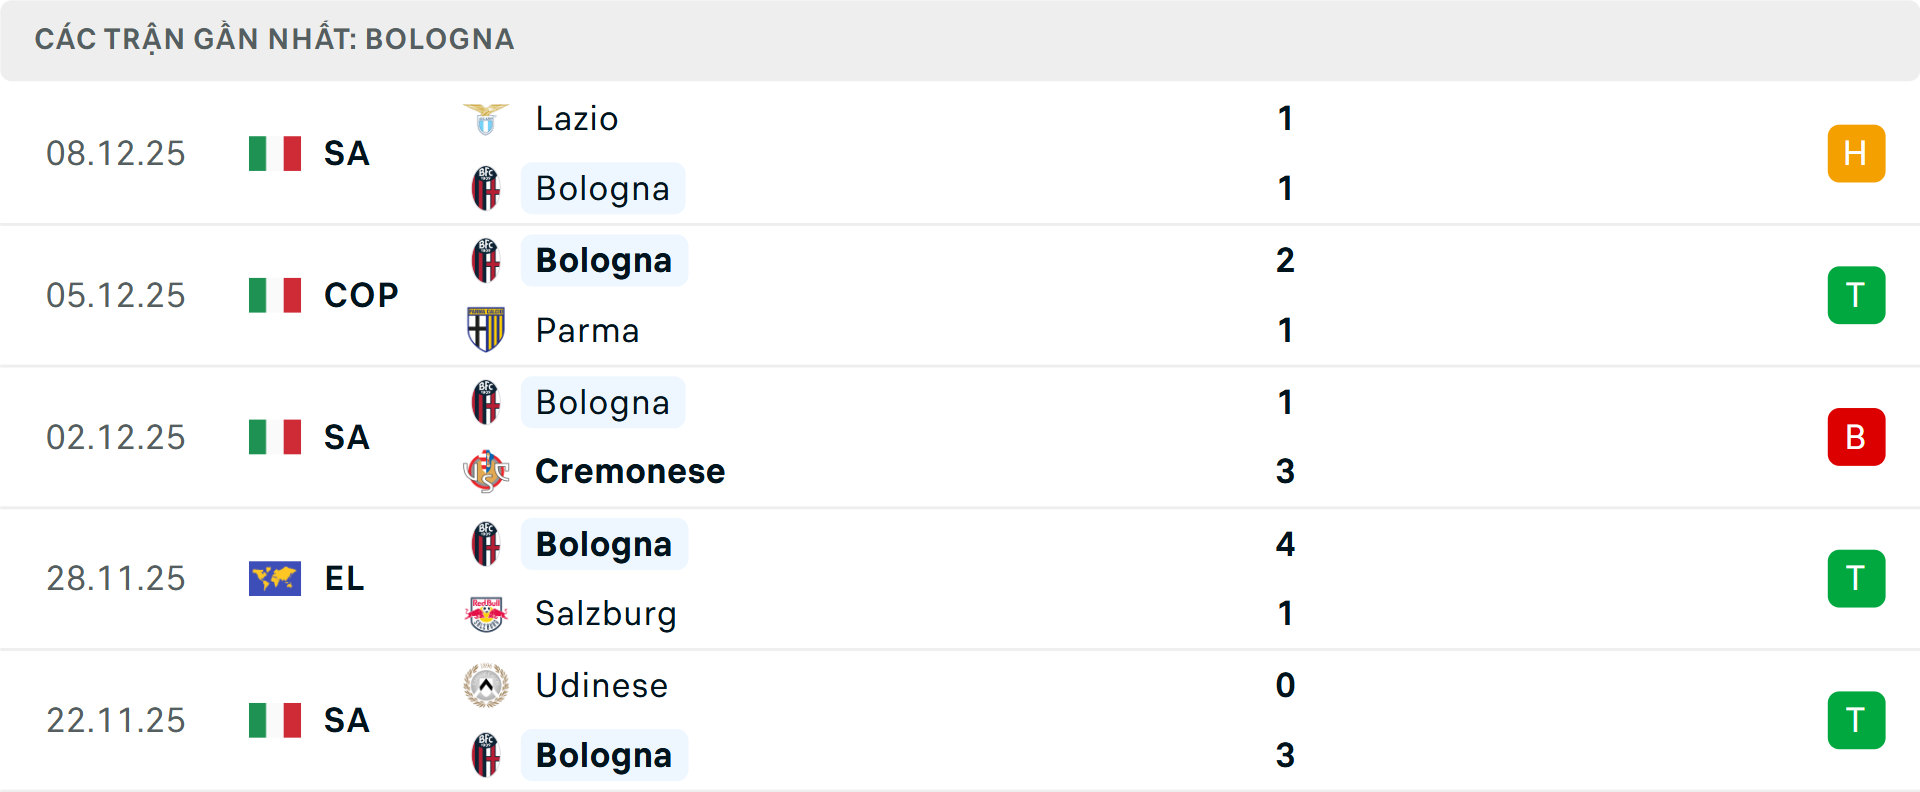The height and width of the screenshot is (792, 1920).
Task: Click the Bologna crest next to Lazio match
Action: tap(486, 188)
